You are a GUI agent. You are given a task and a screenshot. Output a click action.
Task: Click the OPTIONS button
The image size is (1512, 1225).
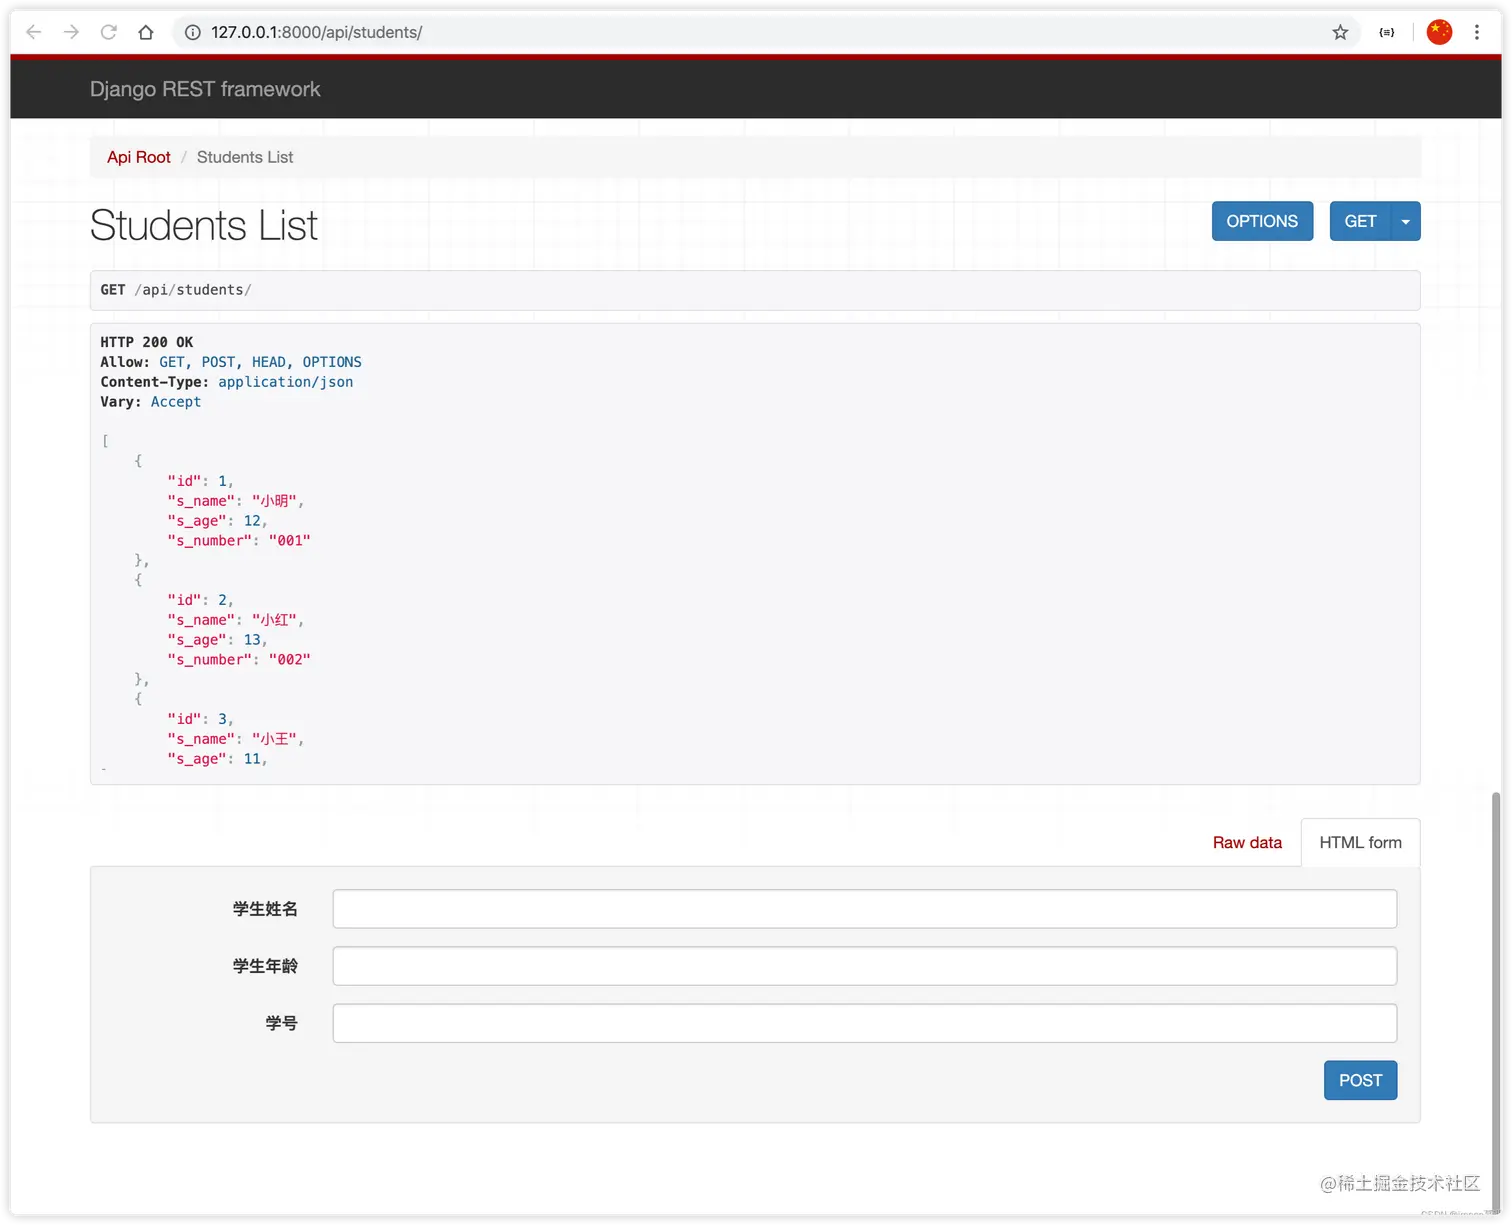[1262, 221]
